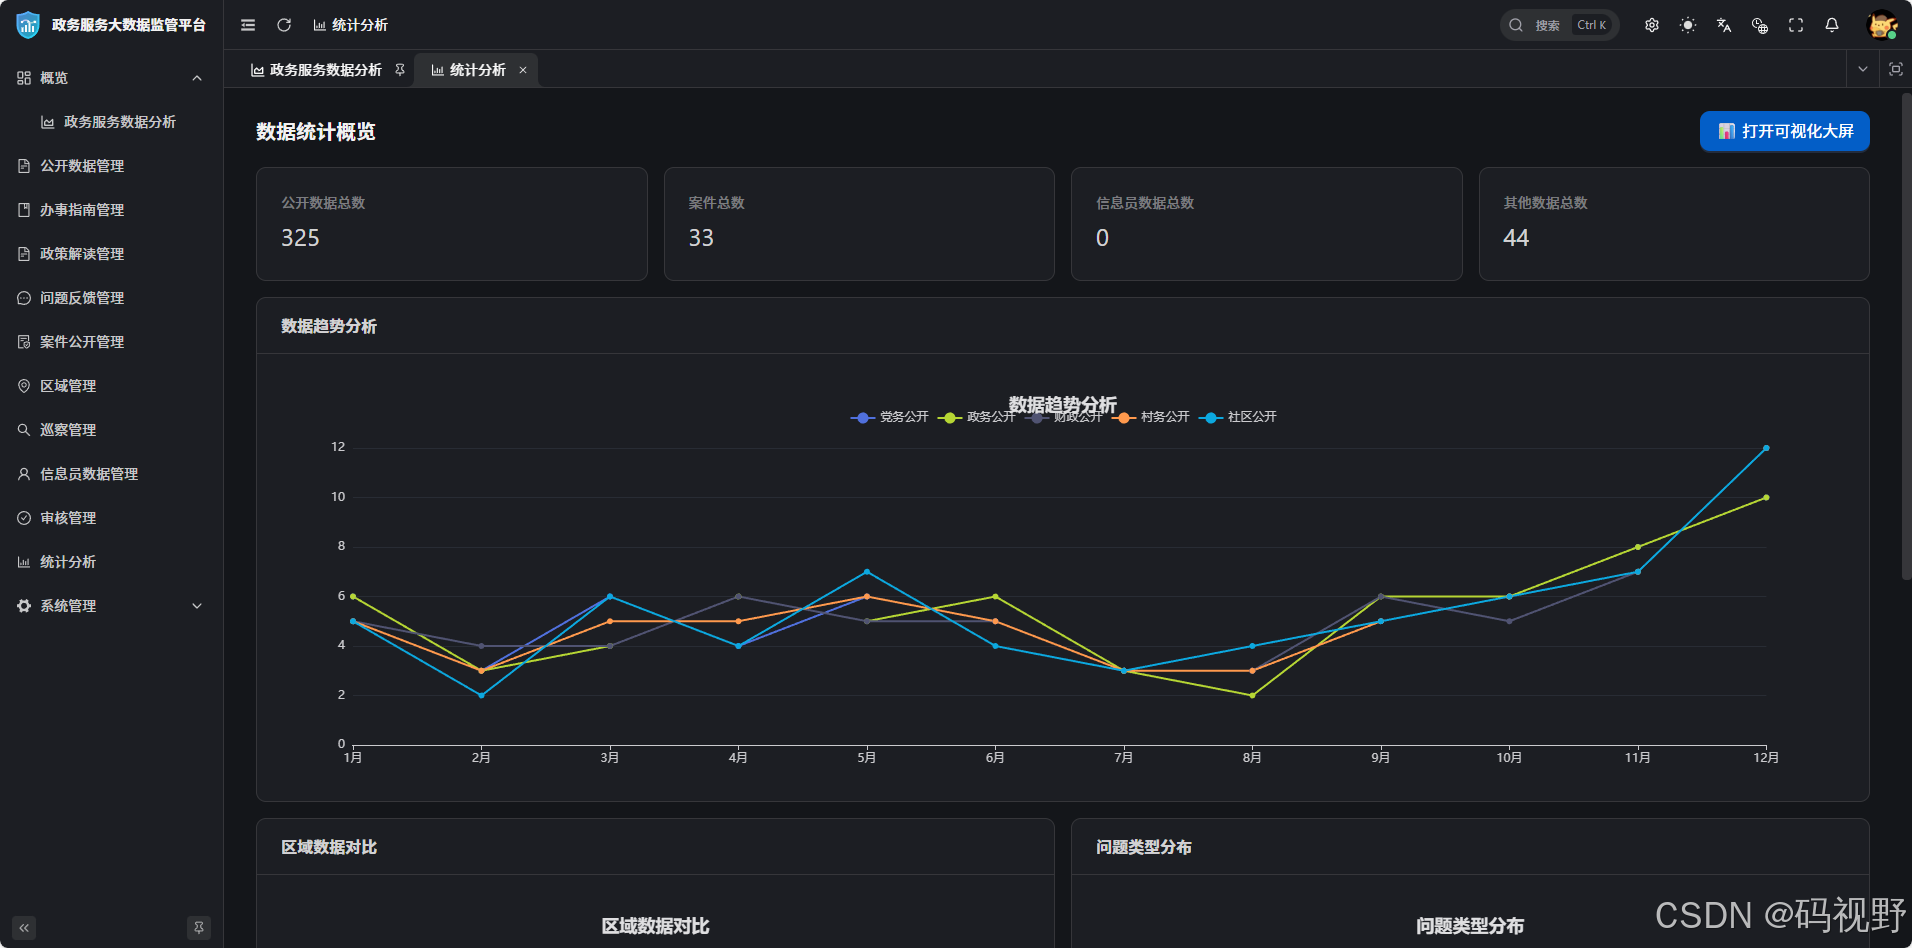Viewport: 1912px width, 948px height.
Task: Open the settings gear icon in header
Action: (x=1652, y=25)
